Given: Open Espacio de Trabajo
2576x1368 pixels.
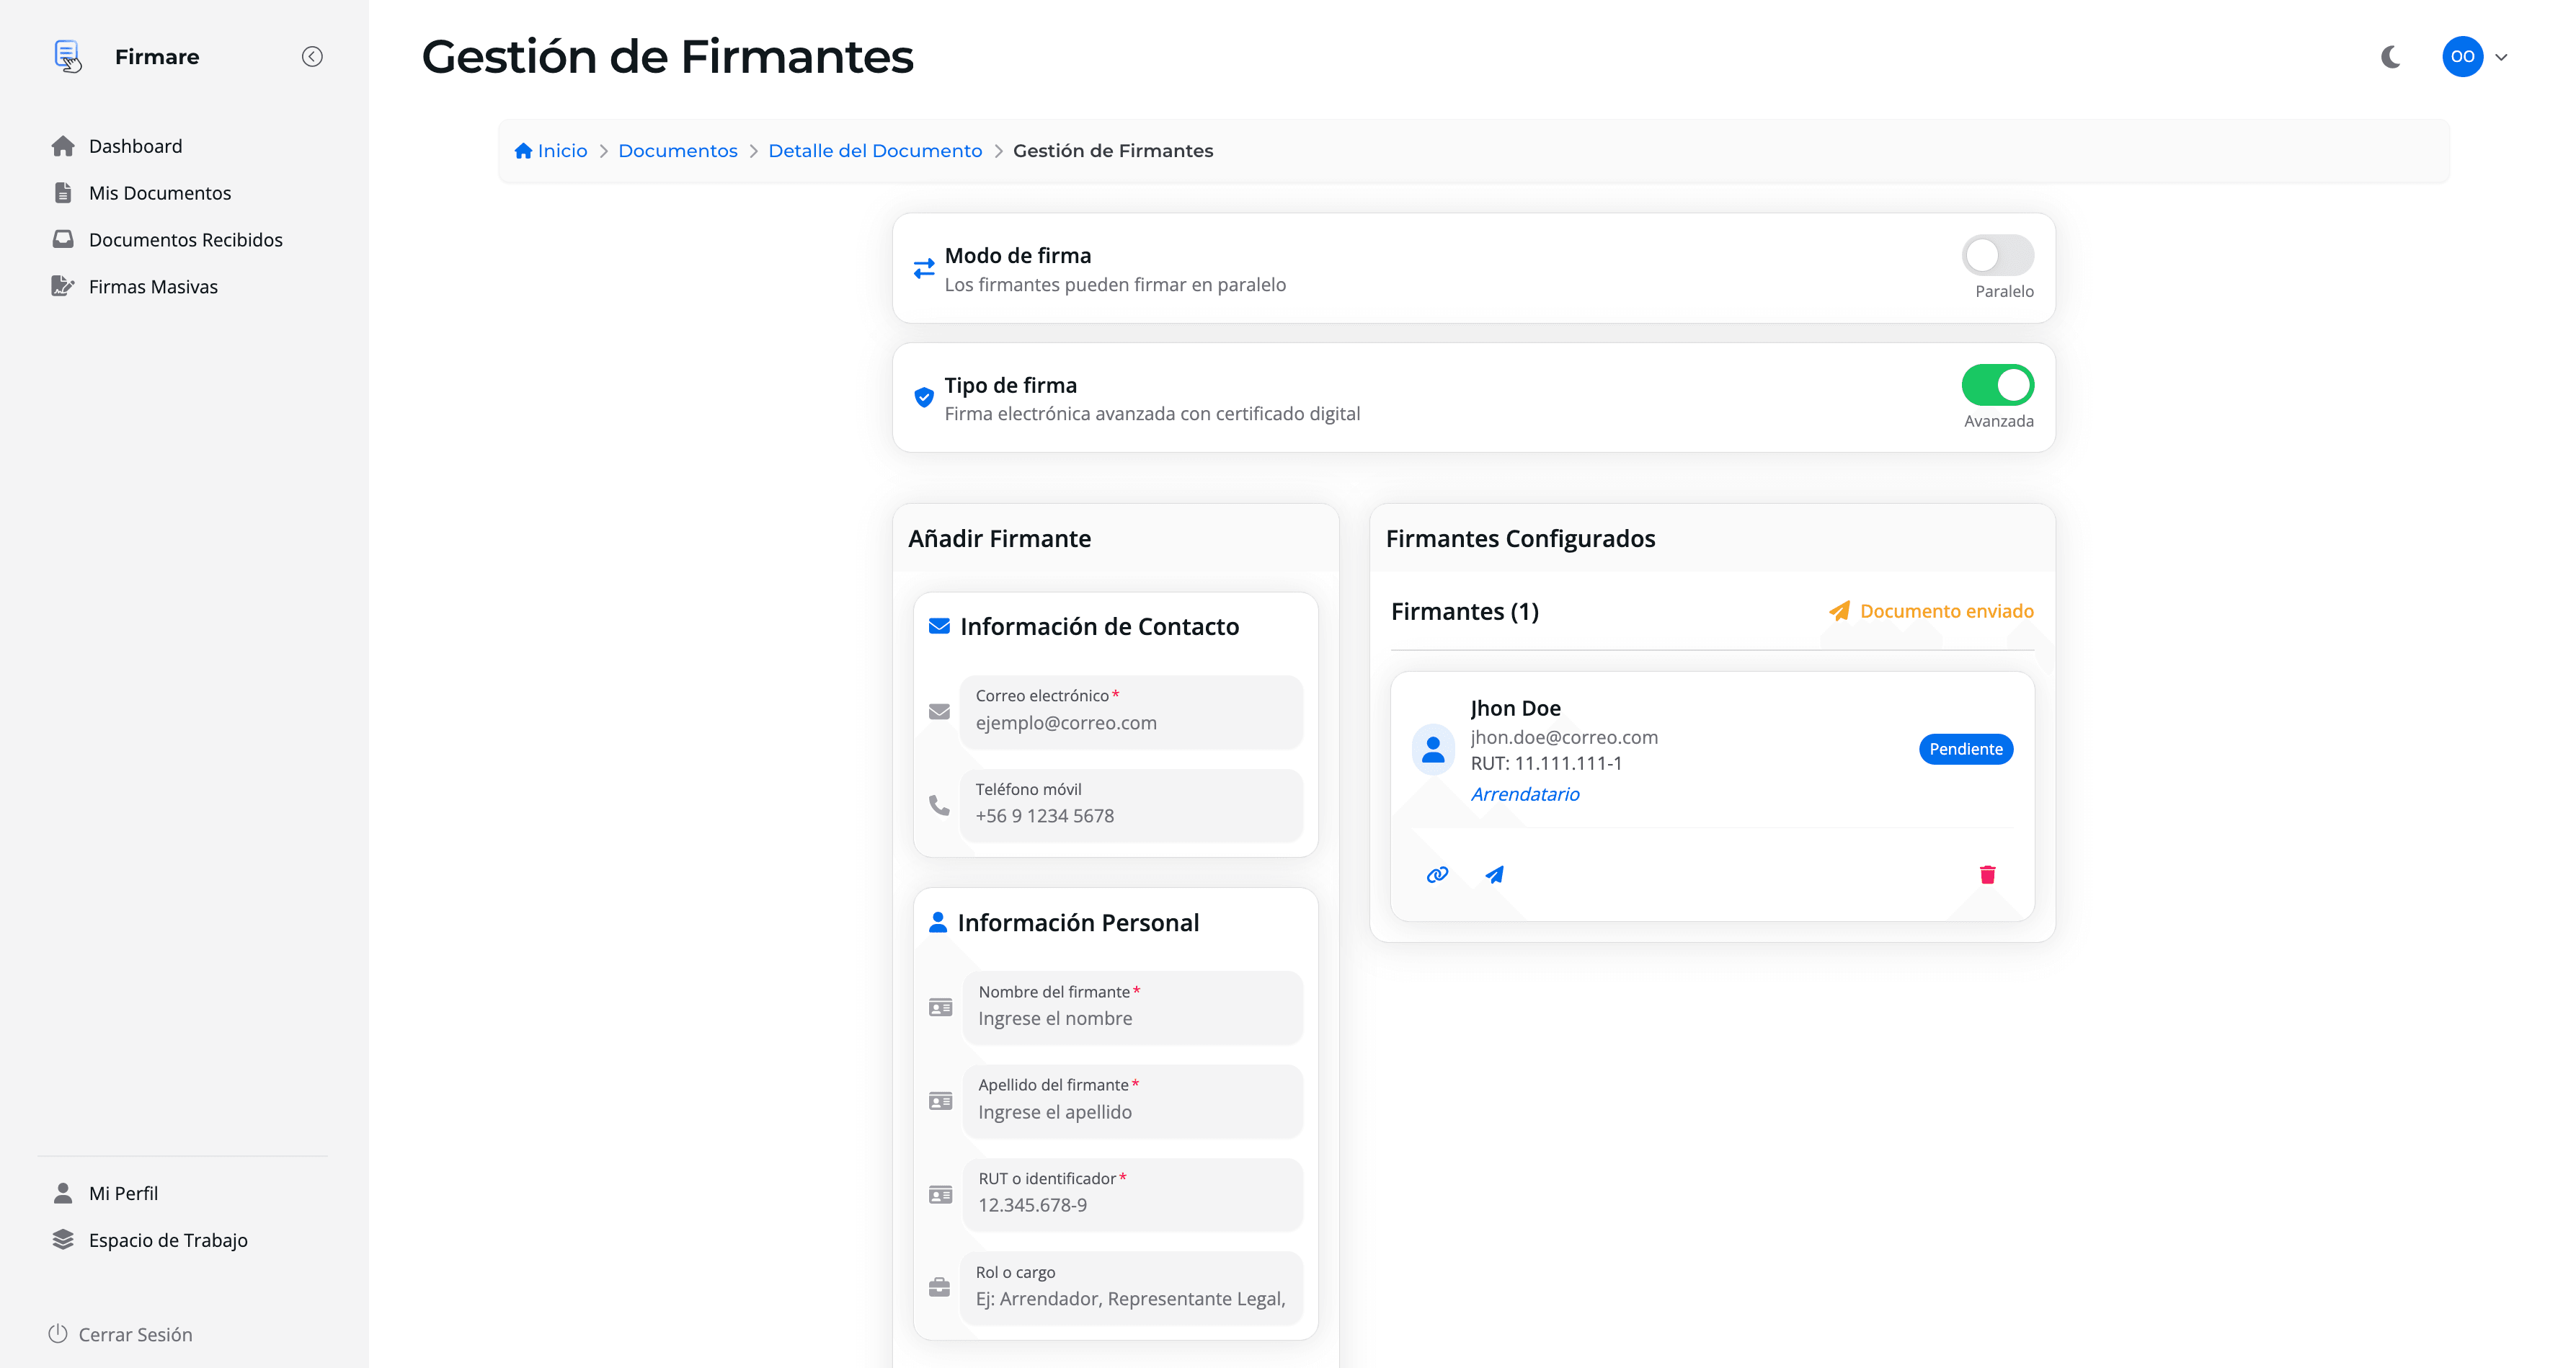Looking at the screenshot, I should 168,1240.
